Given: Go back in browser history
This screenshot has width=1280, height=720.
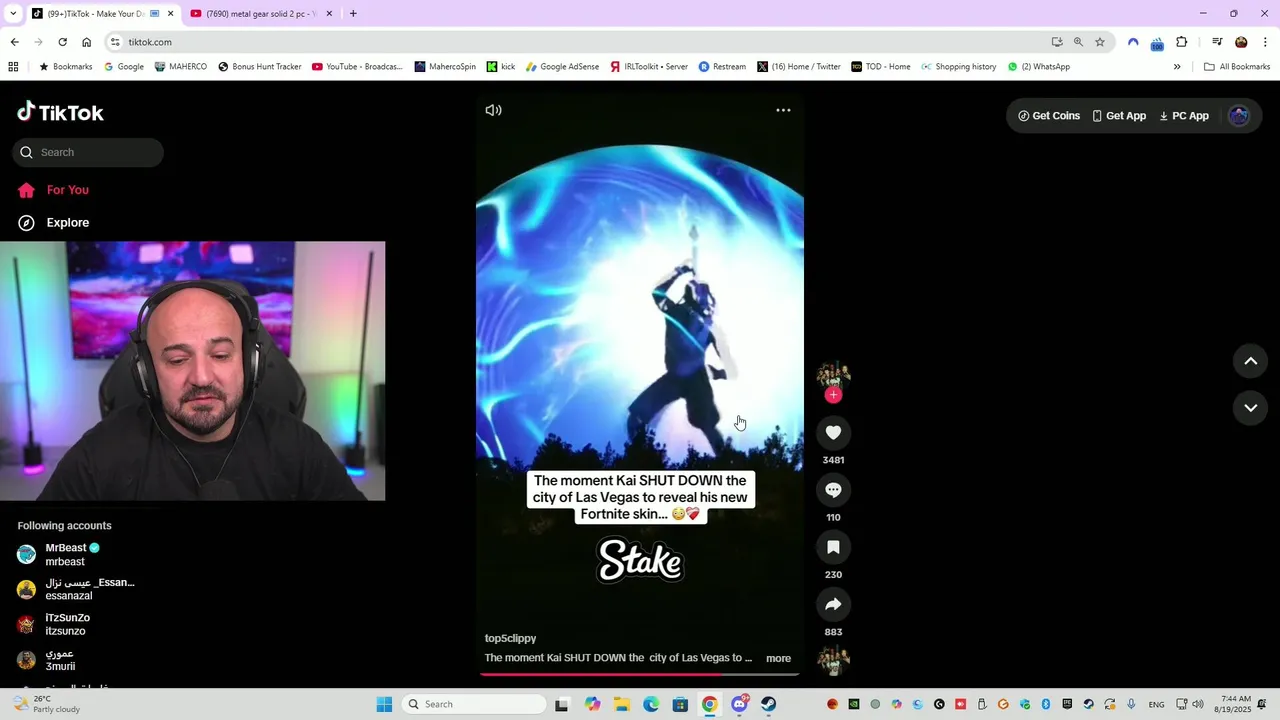Looking at the screenshot, I should point(14,42).
